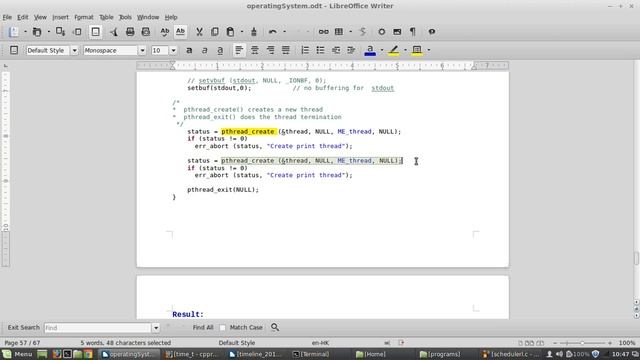Screen dimensions: 640x360
Task: Apply yellow highlighting color swatch
Action: tap(393, 50)
